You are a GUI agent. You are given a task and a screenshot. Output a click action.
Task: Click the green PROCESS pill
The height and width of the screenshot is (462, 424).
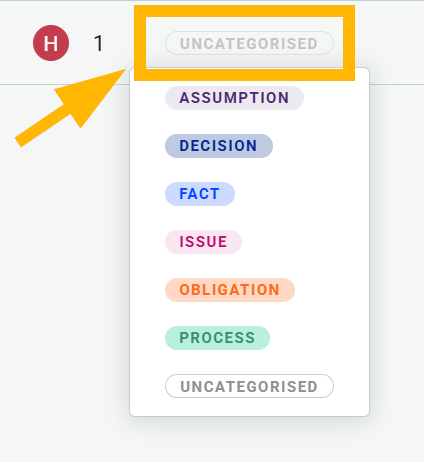pos(217,338)
